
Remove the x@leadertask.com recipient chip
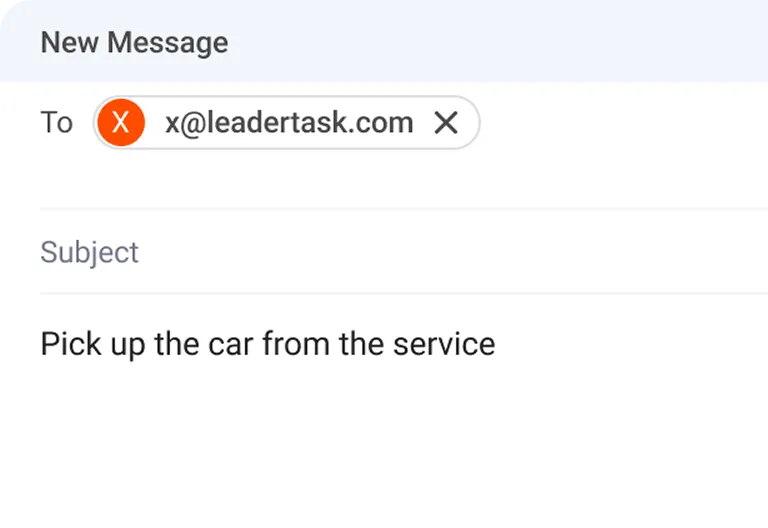(446, 123)
